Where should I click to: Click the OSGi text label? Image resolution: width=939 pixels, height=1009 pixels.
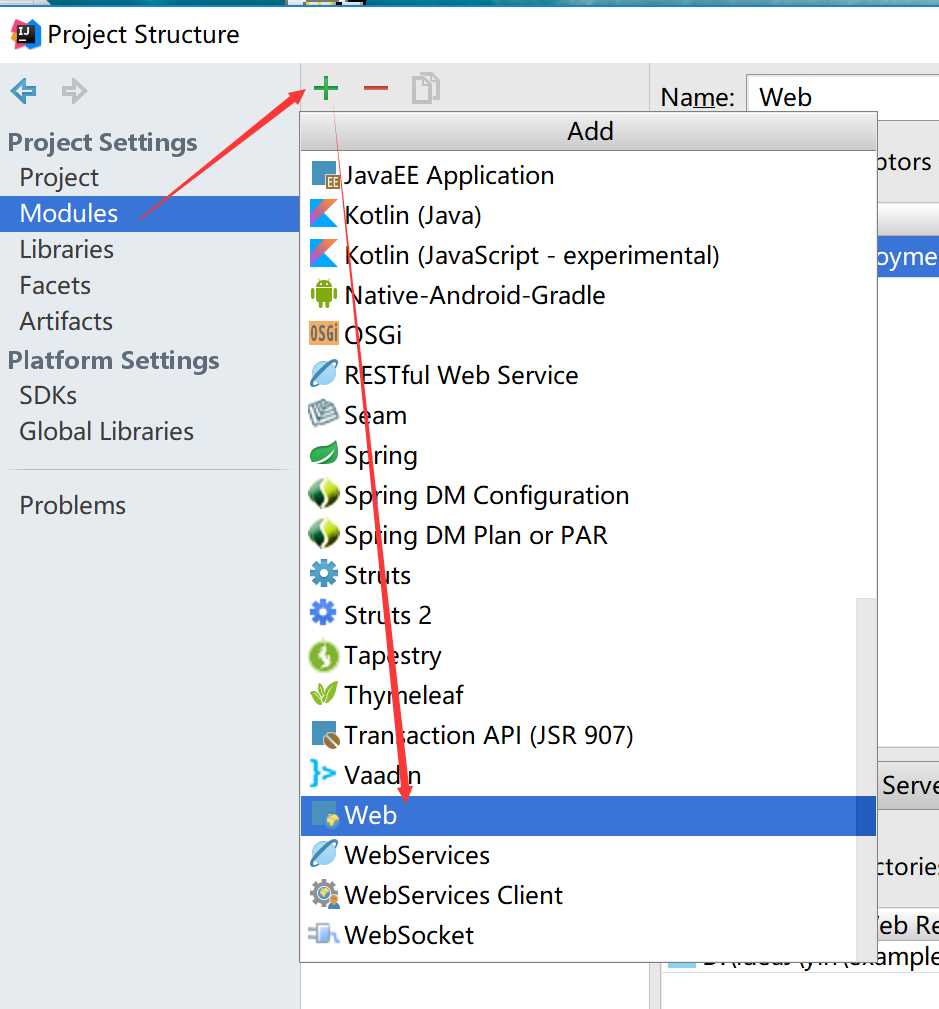point(373,335)
